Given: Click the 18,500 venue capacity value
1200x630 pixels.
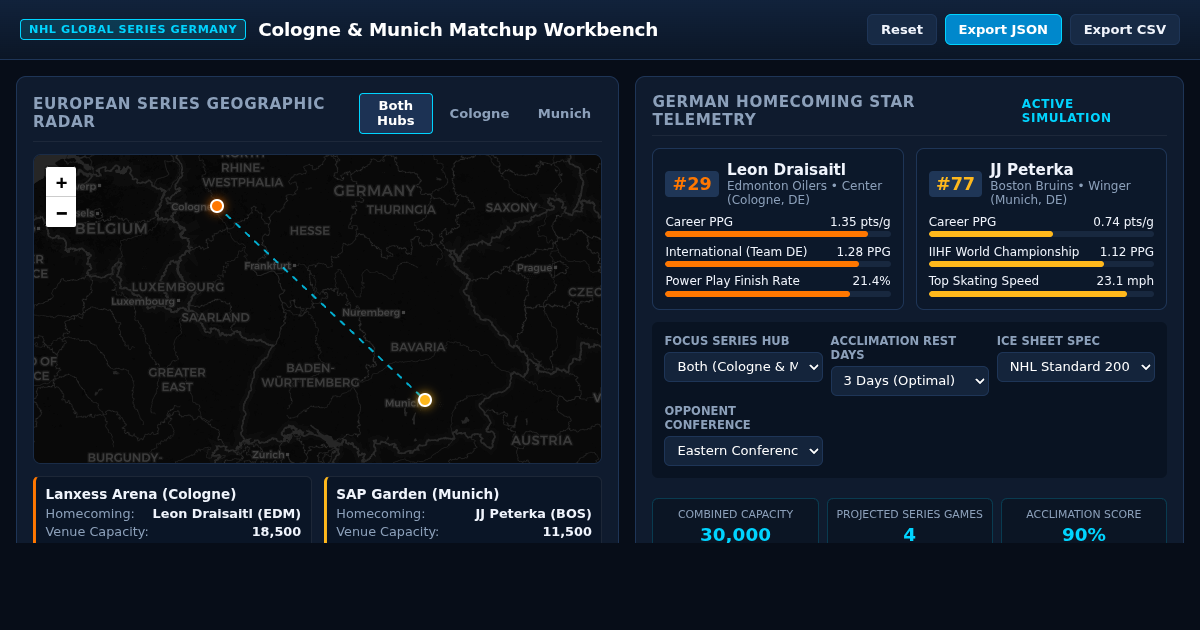Looking at the screenshot, I should click(x=276, y=532).
